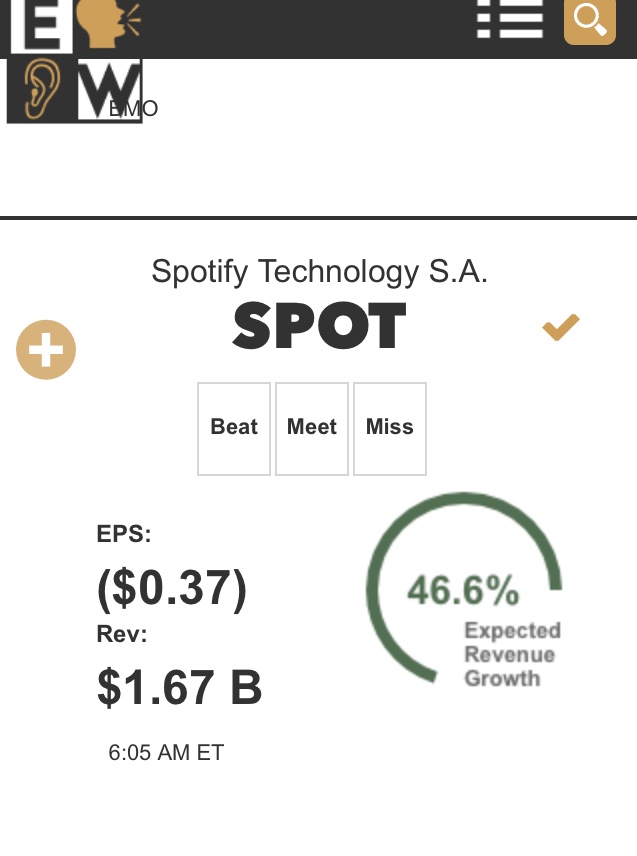Click the 46.6% revenue growth gauge
Screen dimensions: 637x856
tap(463, 590)
